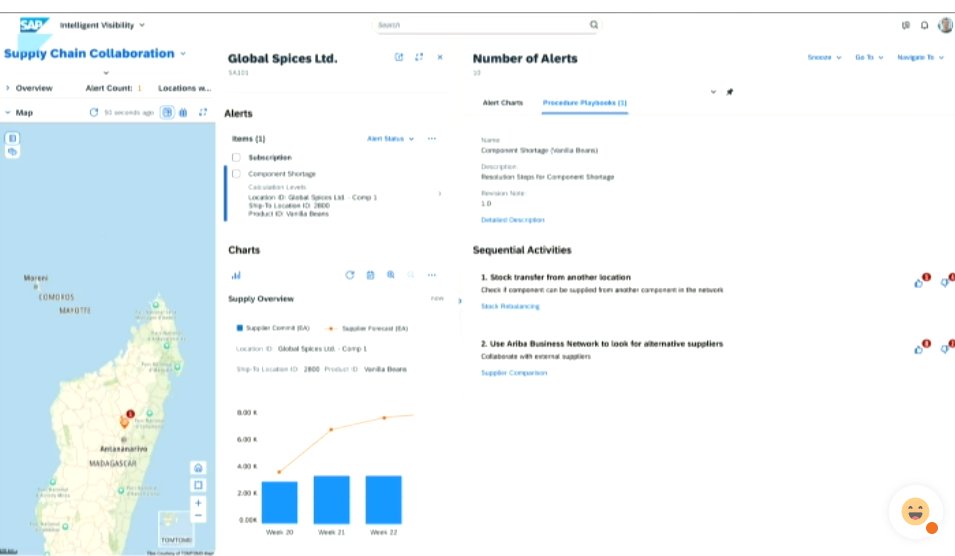
Task: Click the rectangular zoom selection map button
Action: pyautogui.click(x=198, y=485)
